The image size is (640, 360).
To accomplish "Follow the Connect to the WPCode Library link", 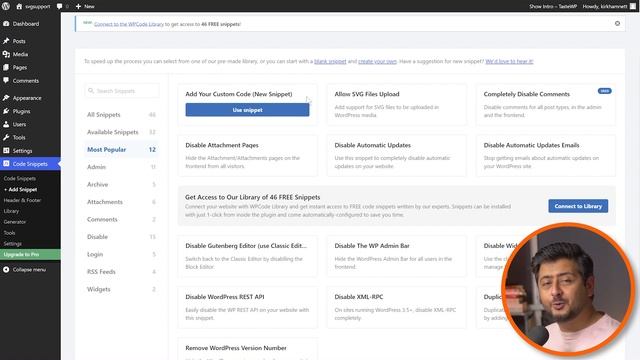I will (129, 24).
